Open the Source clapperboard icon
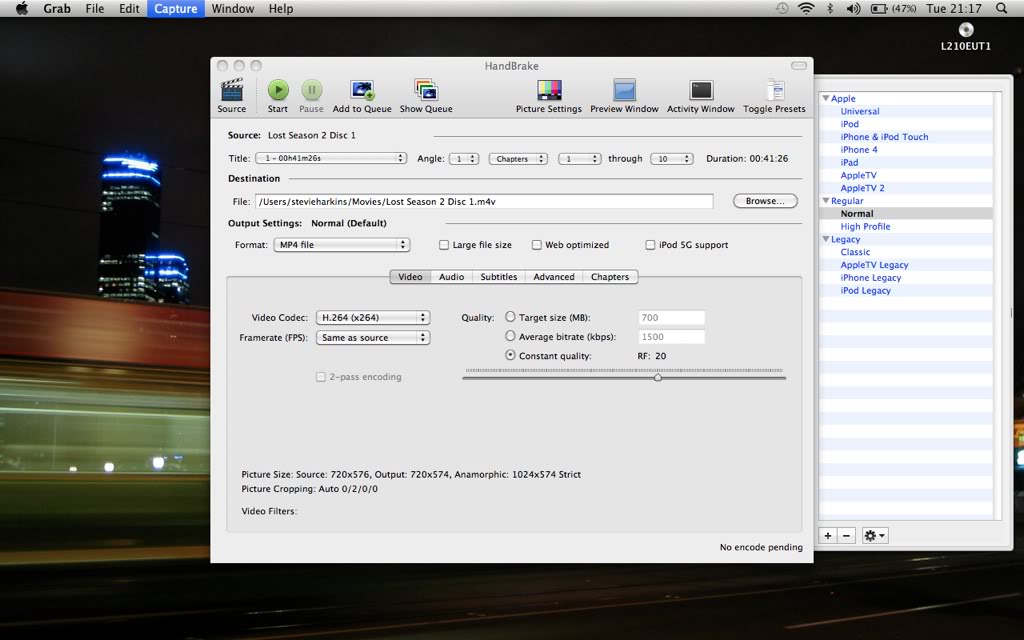 pyautogui.click(x=232, y=90)
